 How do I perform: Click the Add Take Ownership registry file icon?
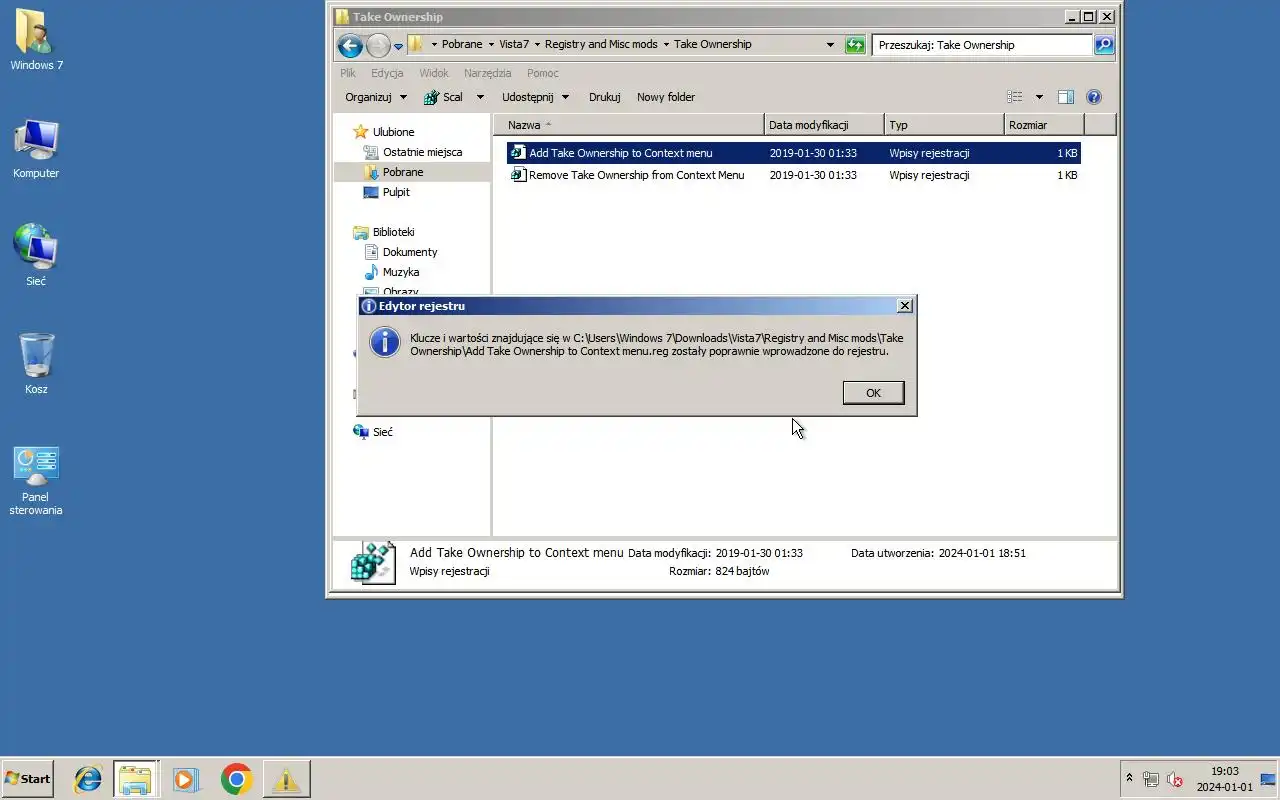pyautogui.click(x=518, y=153)
